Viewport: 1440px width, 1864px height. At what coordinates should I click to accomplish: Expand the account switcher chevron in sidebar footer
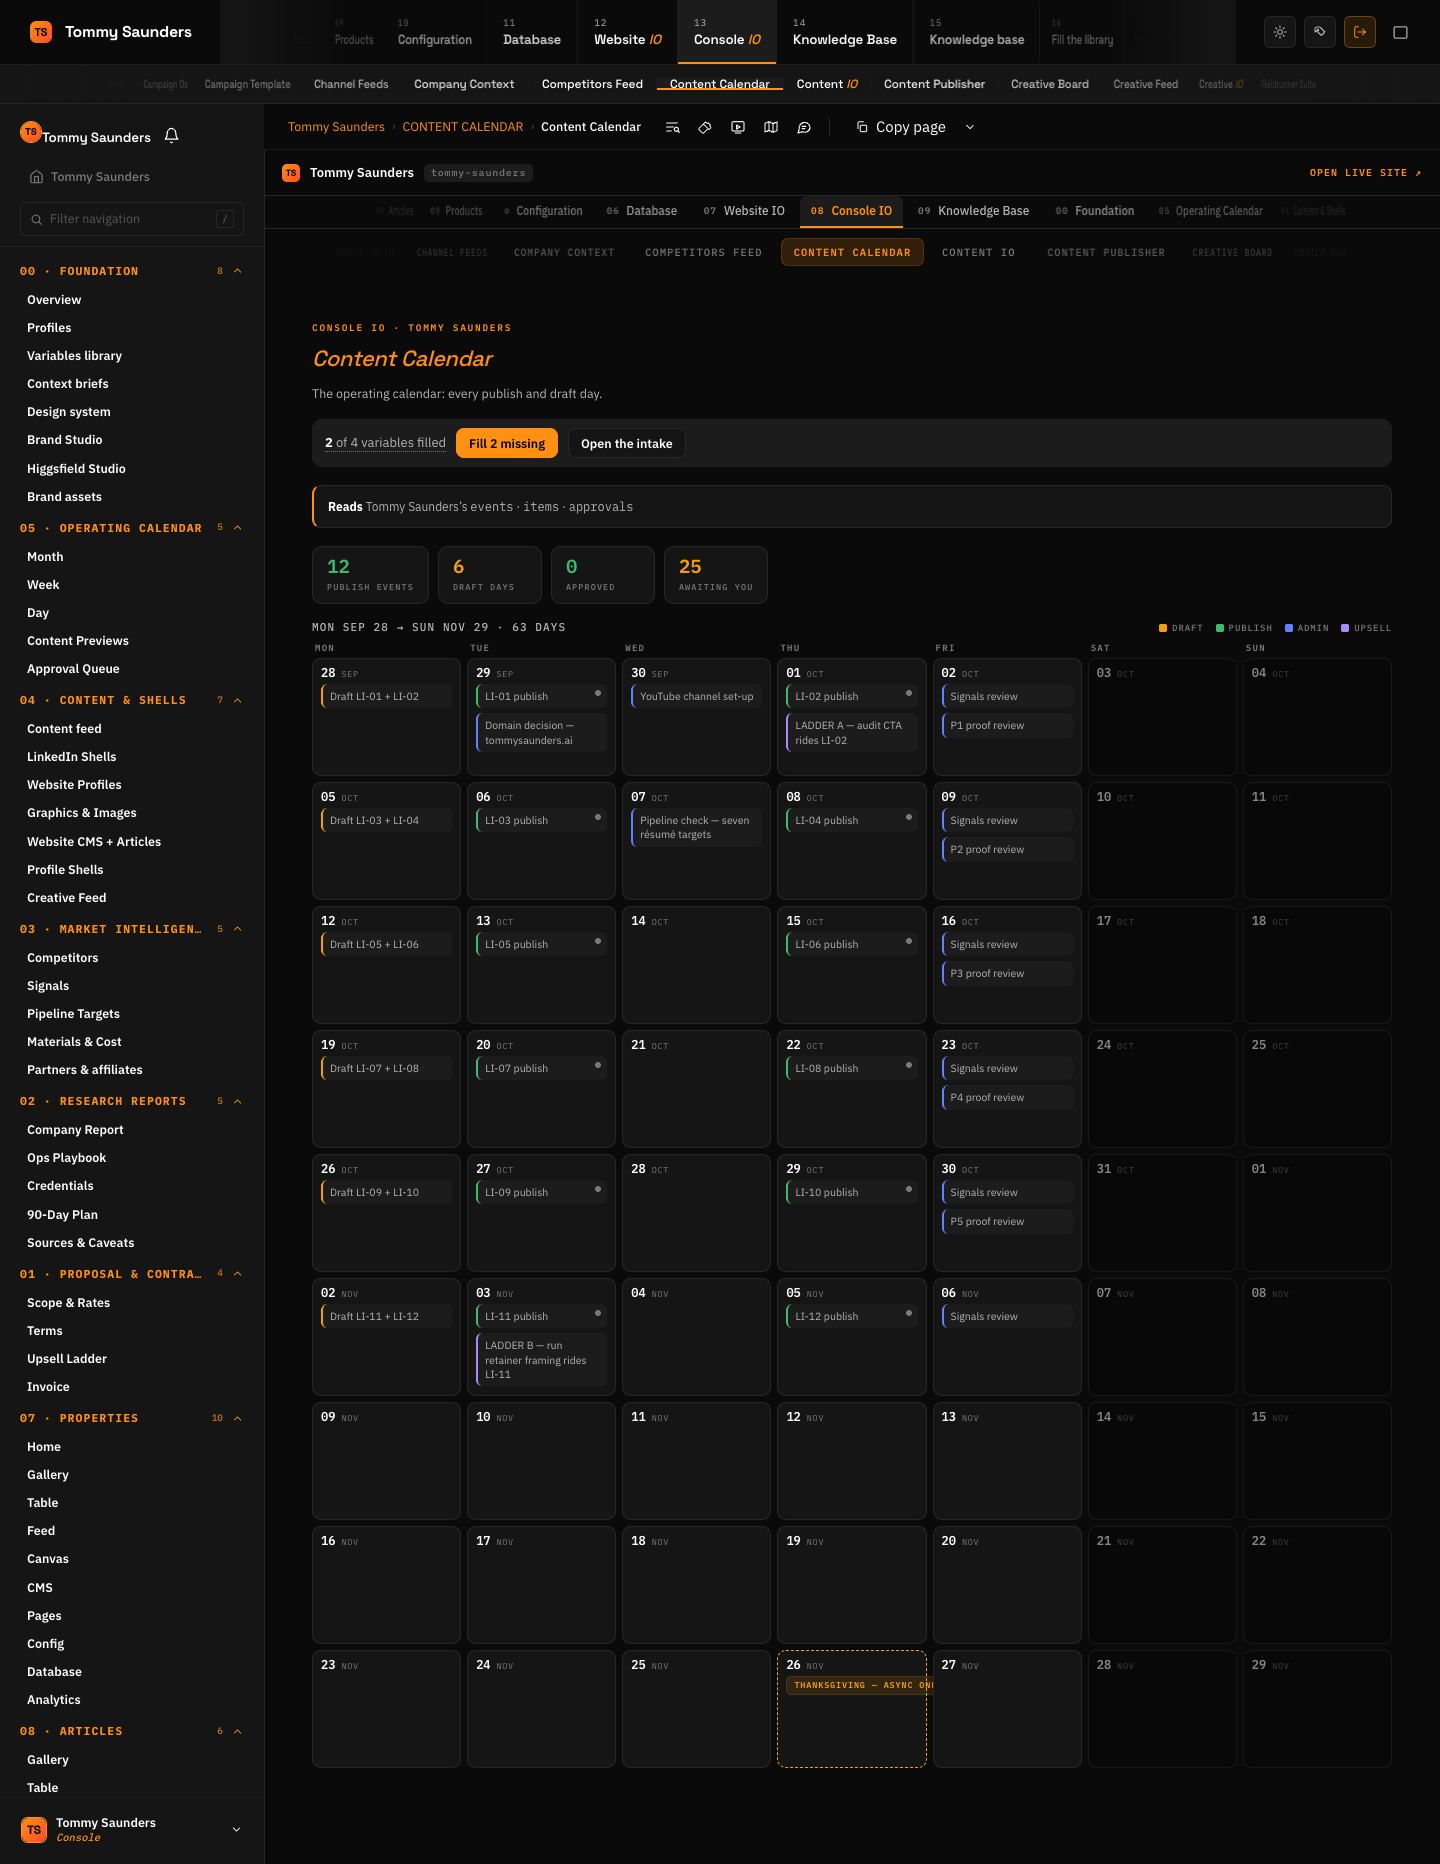pos(236,1829)
